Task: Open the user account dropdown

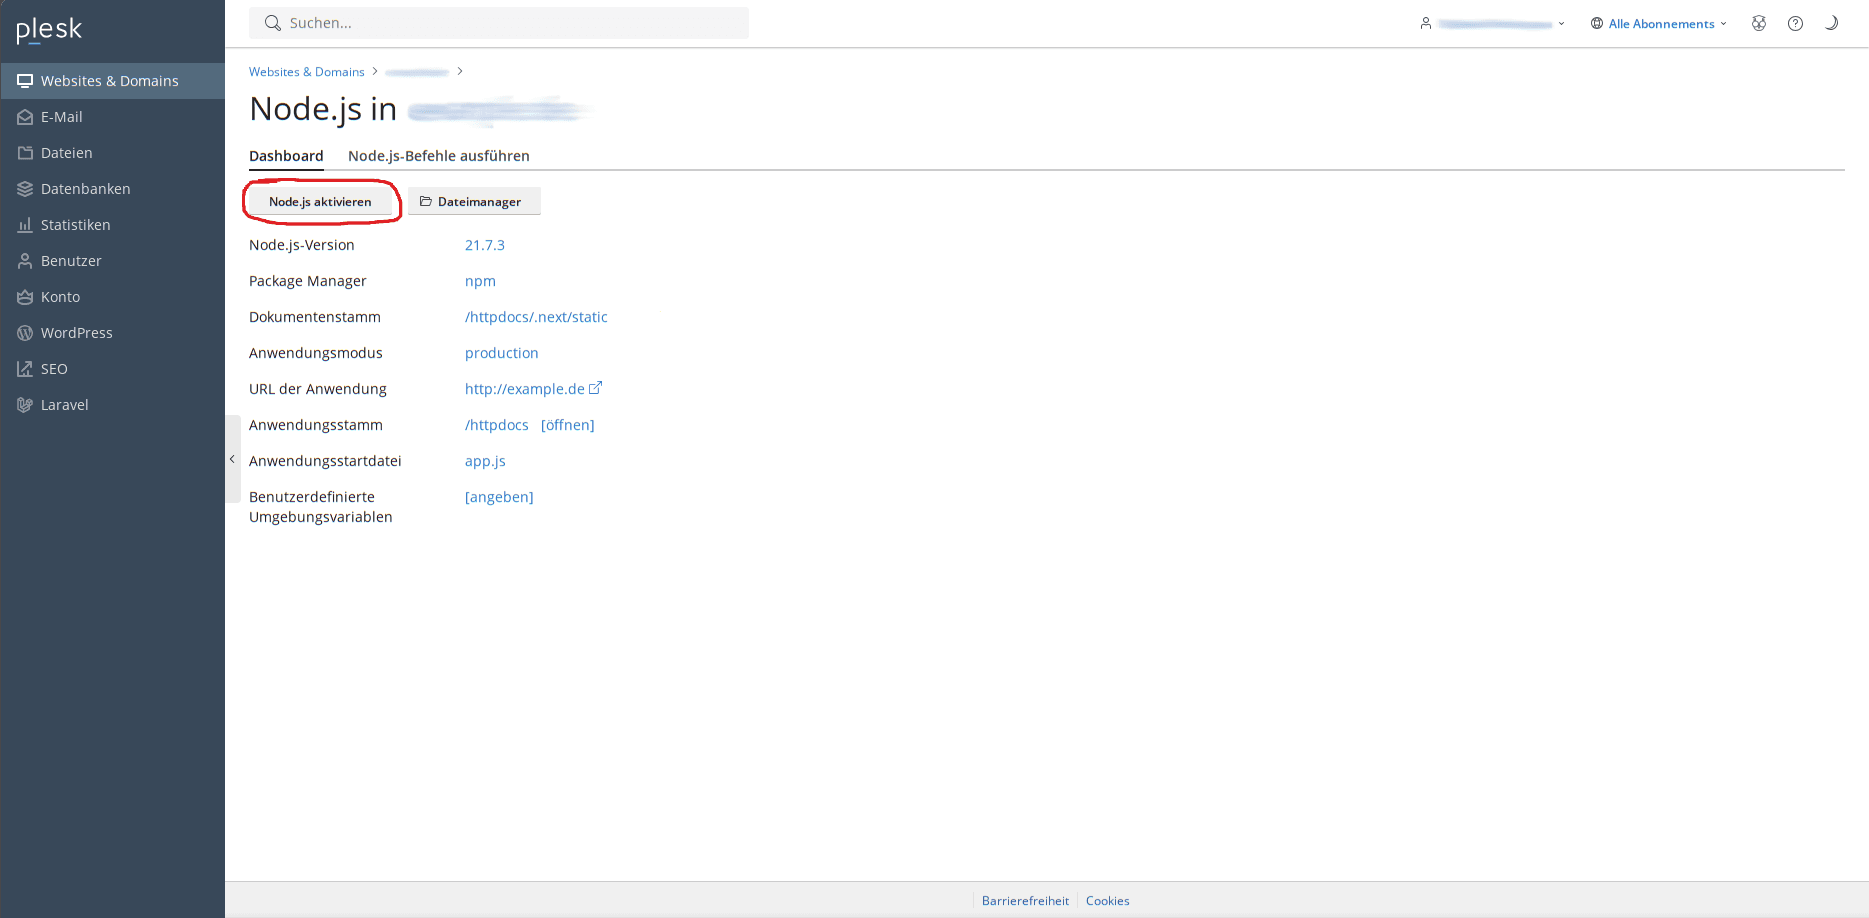Action: (x=1492, y=24)
